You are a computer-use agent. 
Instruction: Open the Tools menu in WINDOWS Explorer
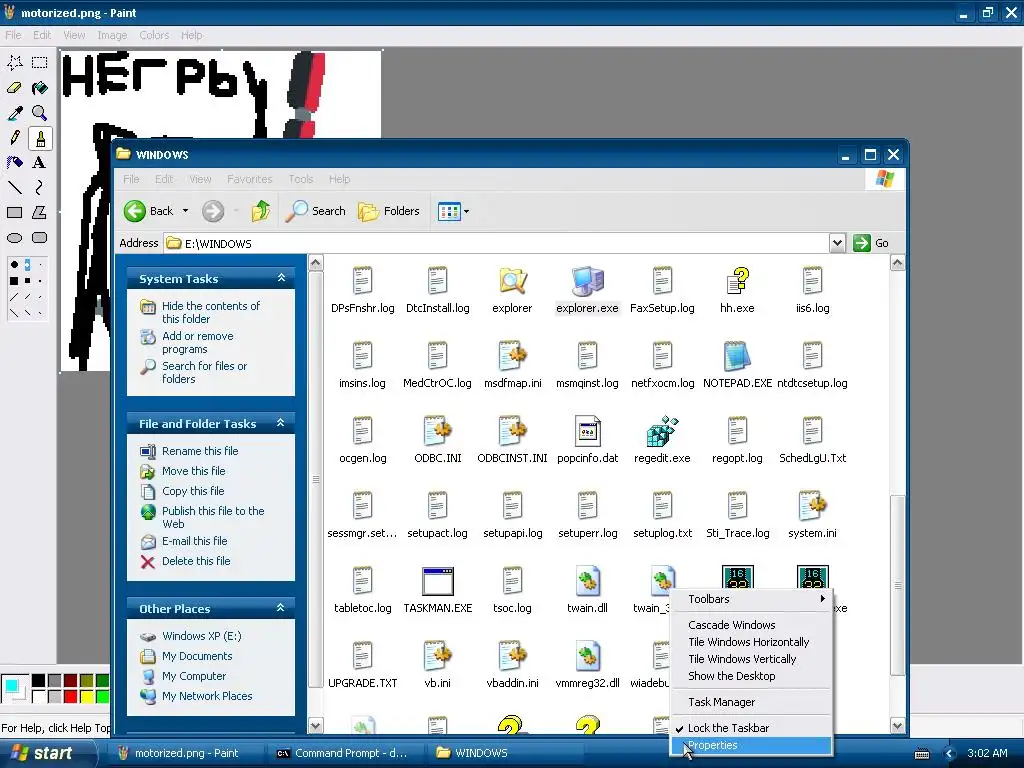[300, 179]
